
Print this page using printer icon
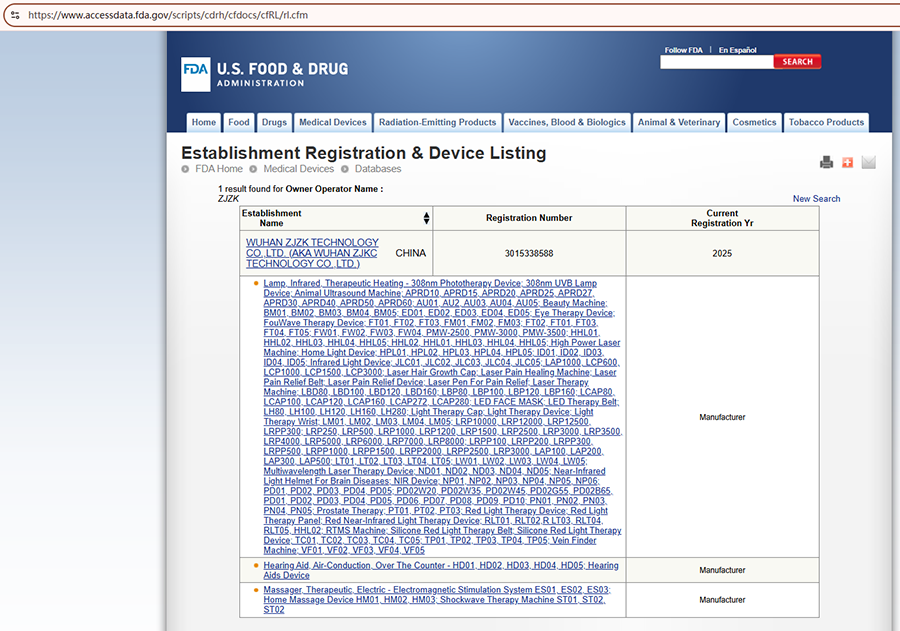coord(826,162)
